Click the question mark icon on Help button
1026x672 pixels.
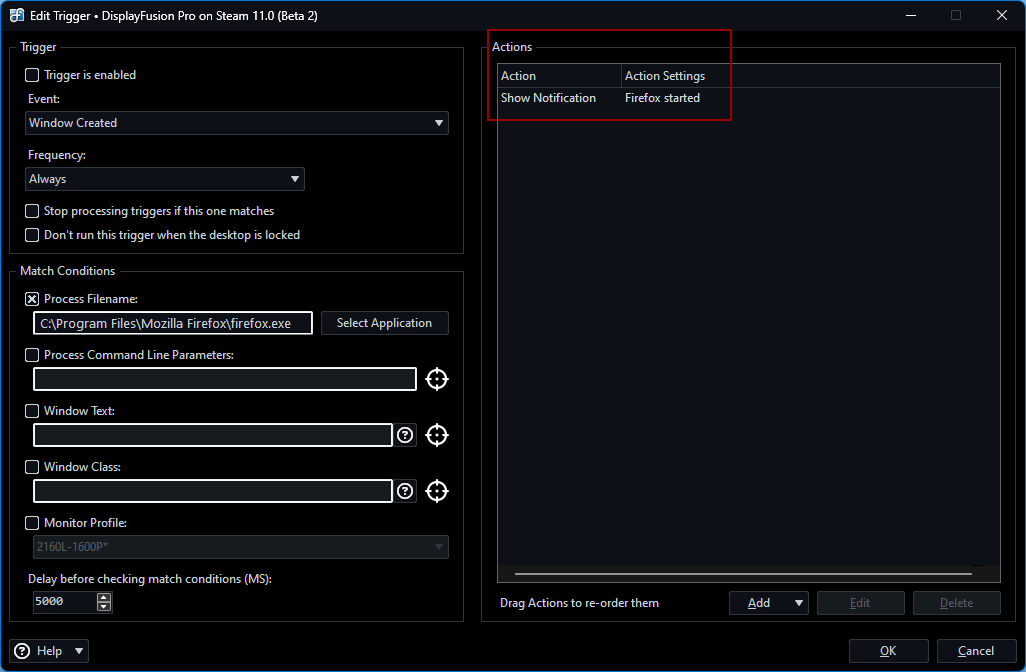[23, 651]
